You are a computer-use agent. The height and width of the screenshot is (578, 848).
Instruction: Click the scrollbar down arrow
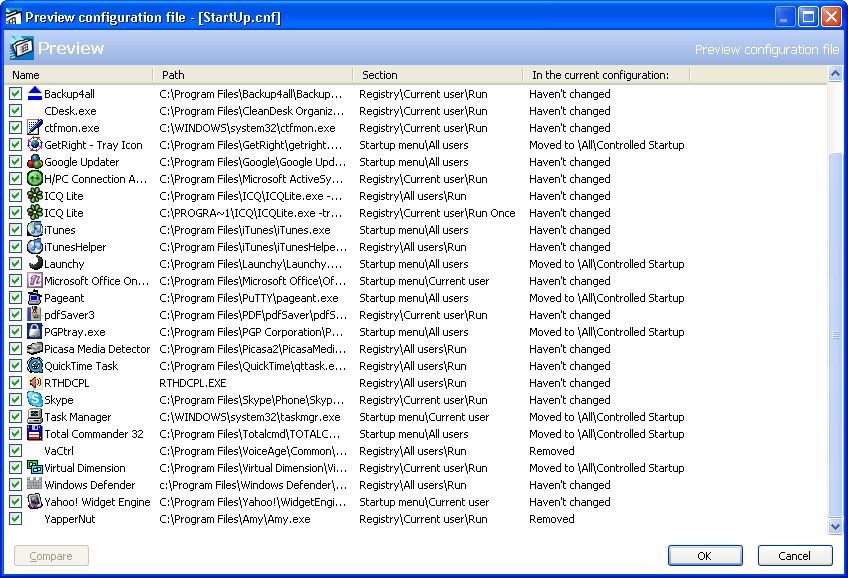(835, 526)
